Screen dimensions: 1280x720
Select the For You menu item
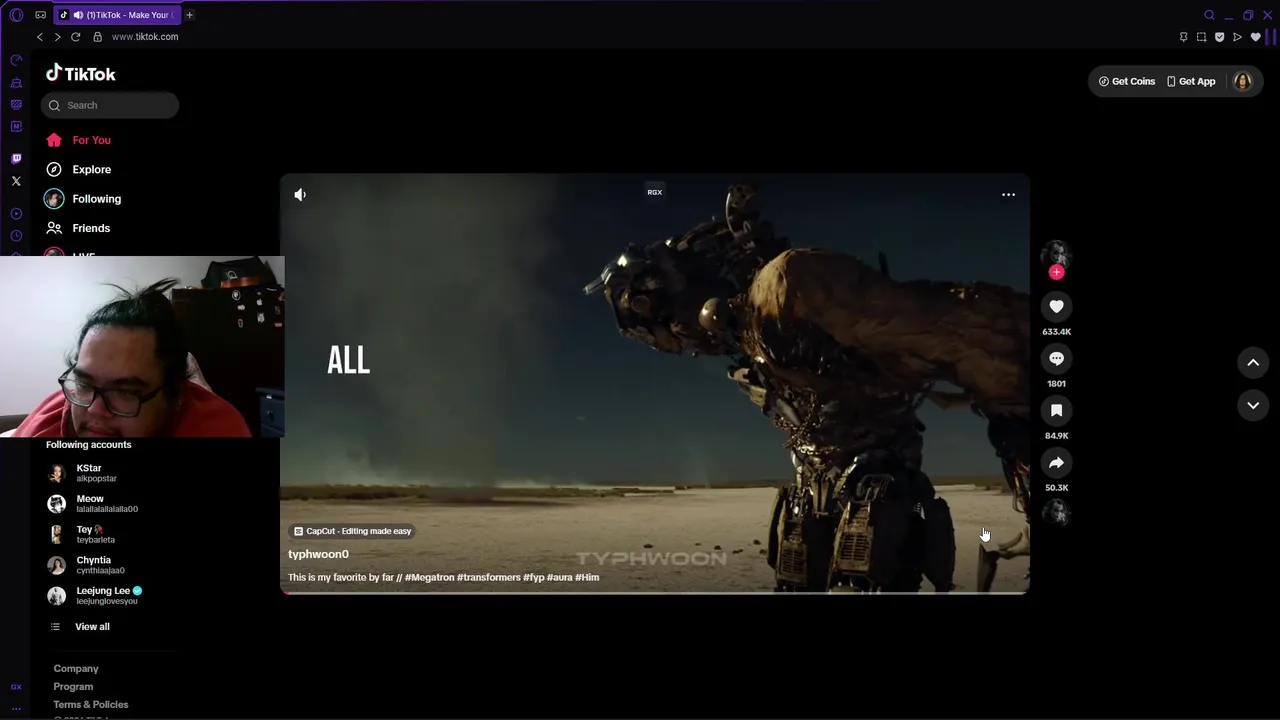[x=91, y=140]
